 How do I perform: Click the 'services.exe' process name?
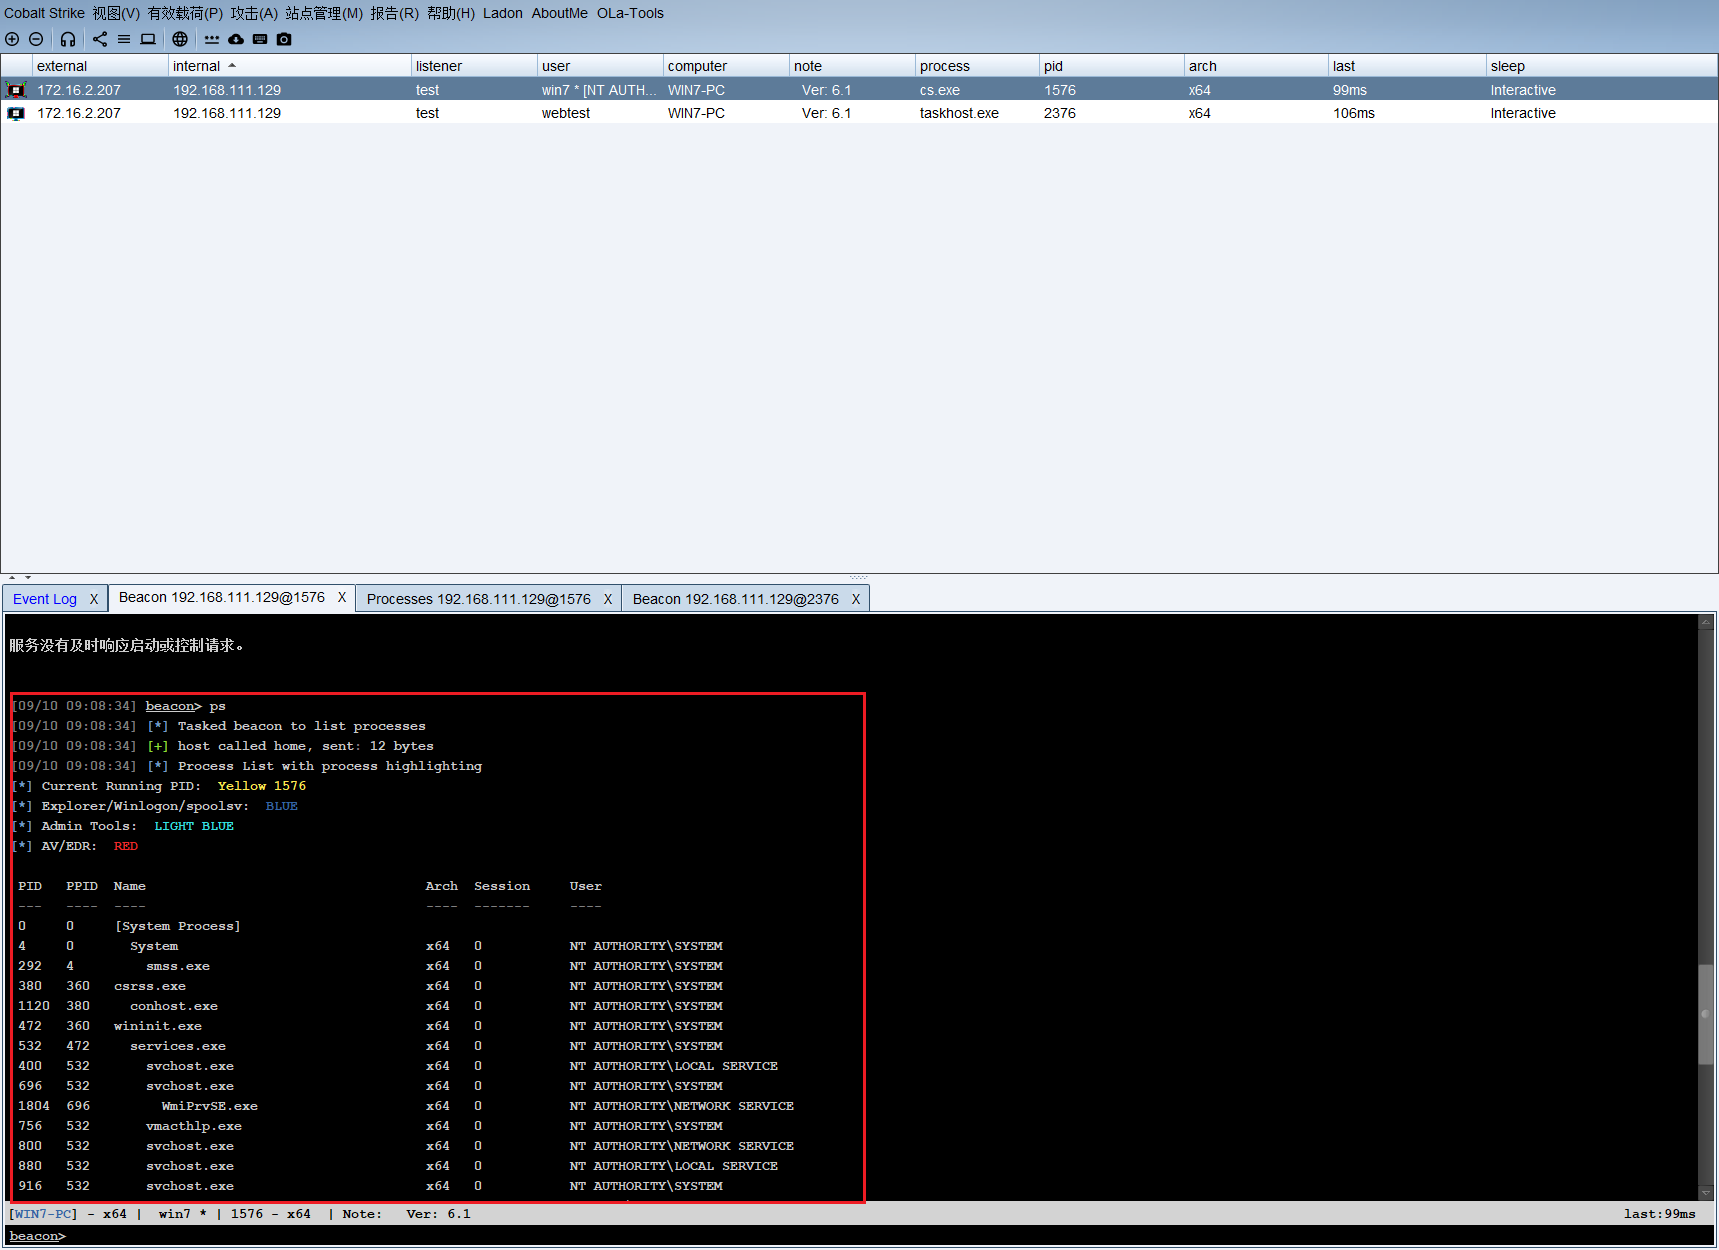(x=178, y=1046)
